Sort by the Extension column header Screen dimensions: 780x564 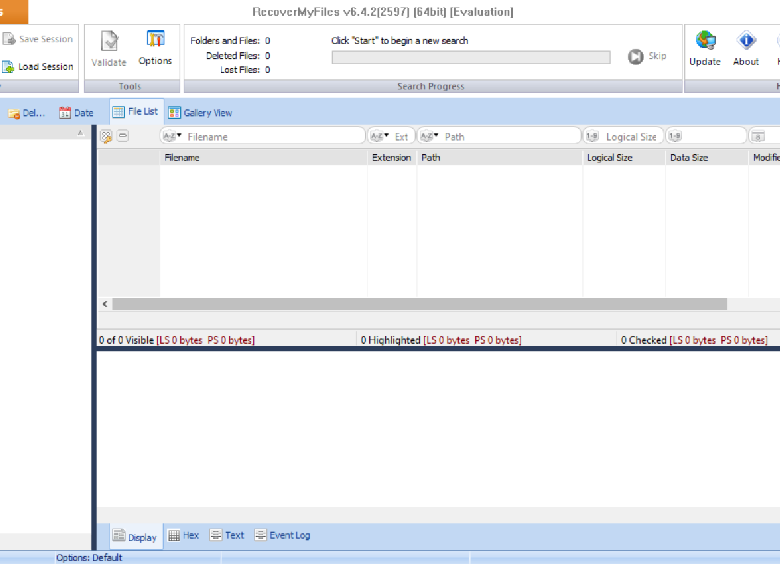392,158
